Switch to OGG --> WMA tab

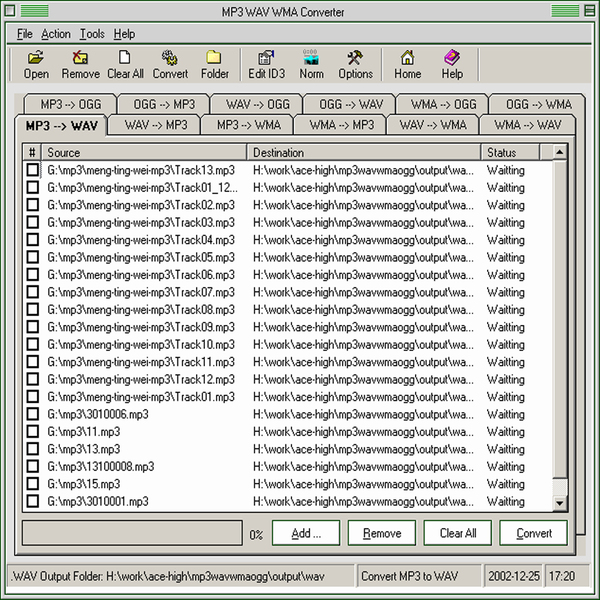click(x=538, y=104)
